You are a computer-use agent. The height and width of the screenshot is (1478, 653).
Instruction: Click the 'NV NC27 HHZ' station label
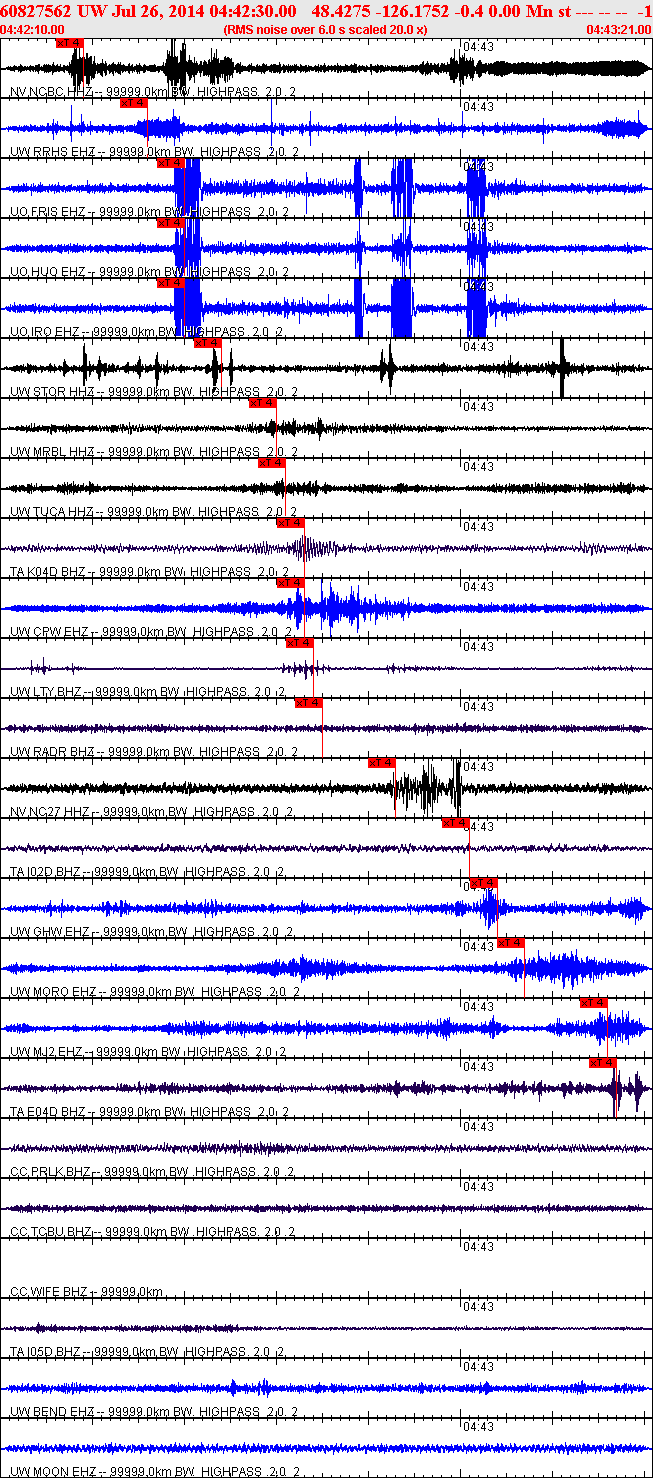coord(50,812)
